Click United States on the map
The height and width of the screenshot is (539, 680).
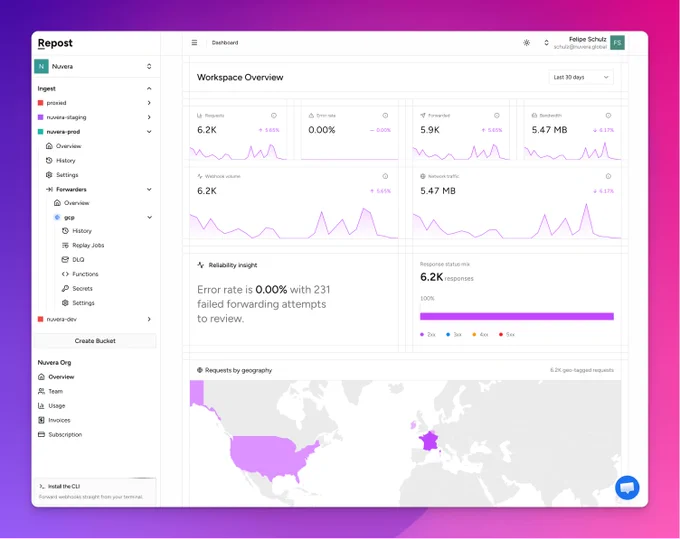tap(271, 457)
